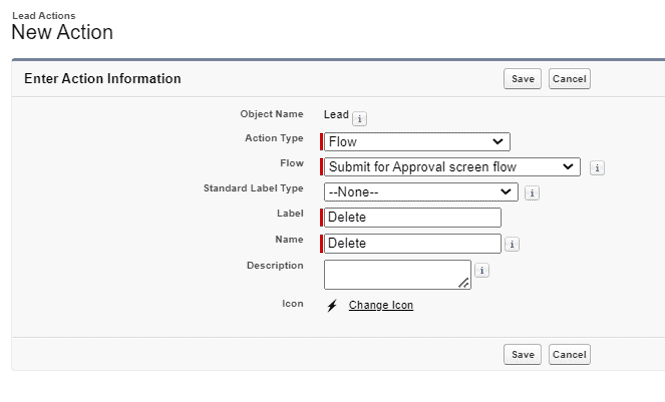Viewport: 665px width, 402px height.
Task: Click the Action Type dropdown arrow
Action: (x=498, y=142)
